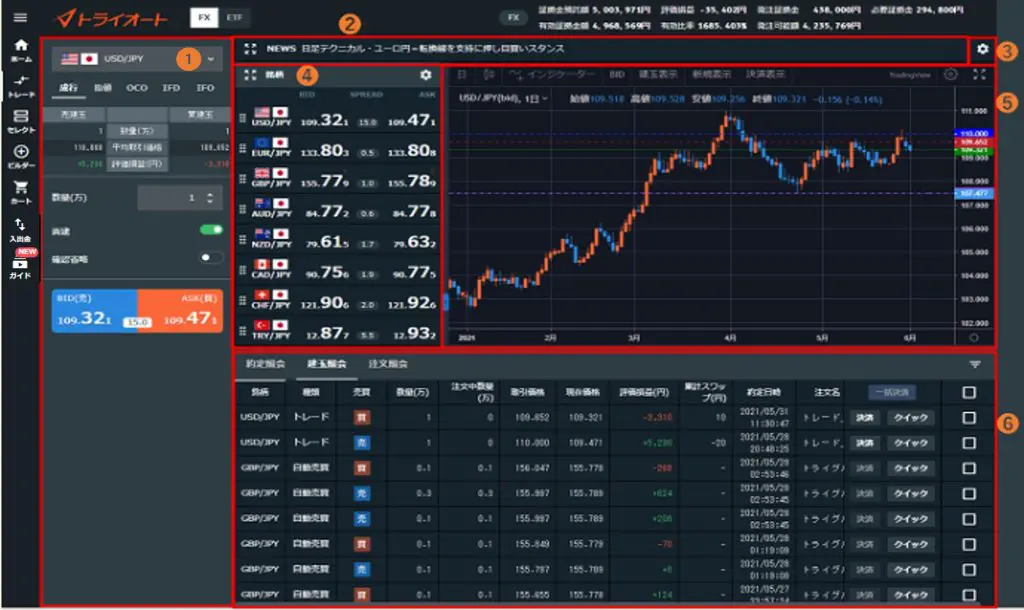Screen dimensions: 1024x610
Task: Click the gear icon beside the news bar
Action: 982,49
